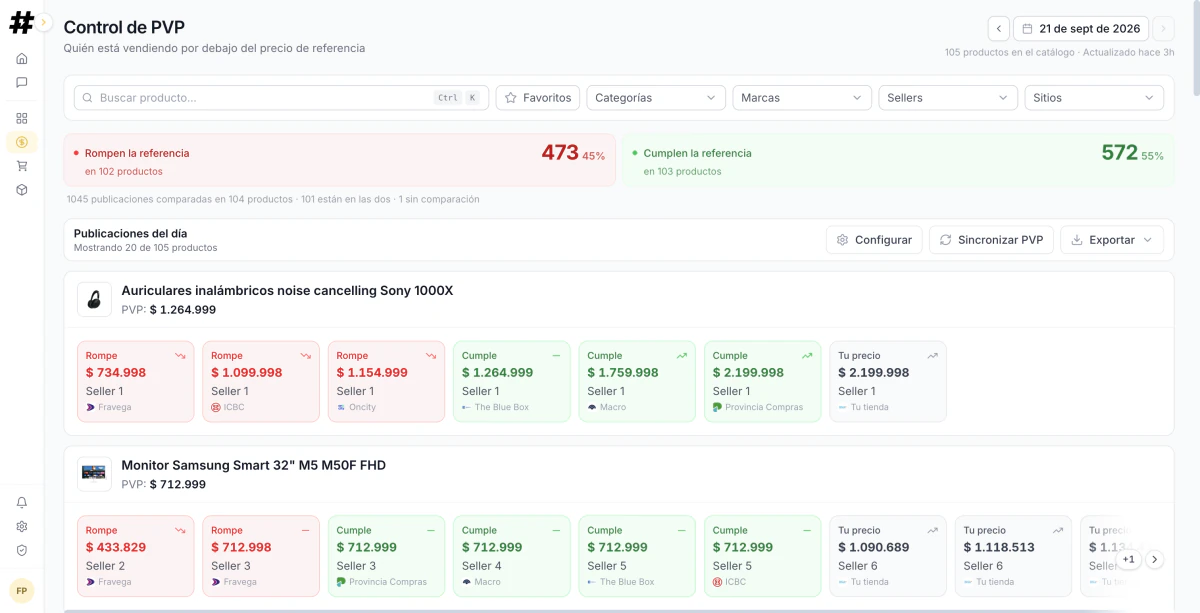1200x613 pixels.
Task: Expand the Categorías dropdown
Action: coord(656,98)
